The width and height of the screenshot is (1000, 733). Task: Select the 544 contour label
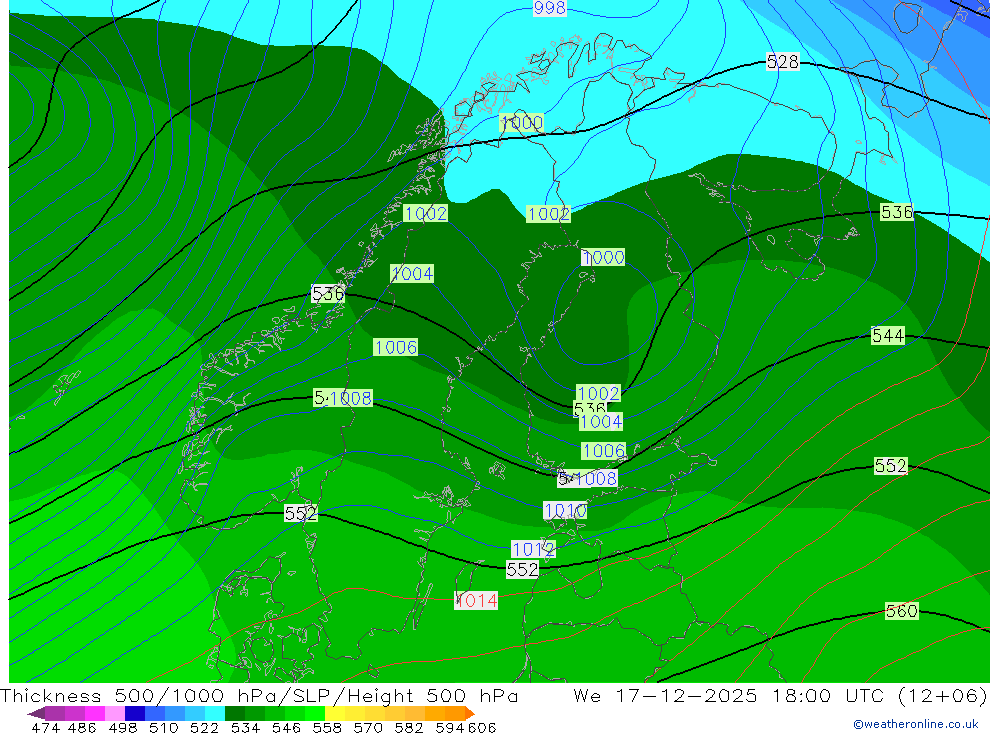[888, 336]
